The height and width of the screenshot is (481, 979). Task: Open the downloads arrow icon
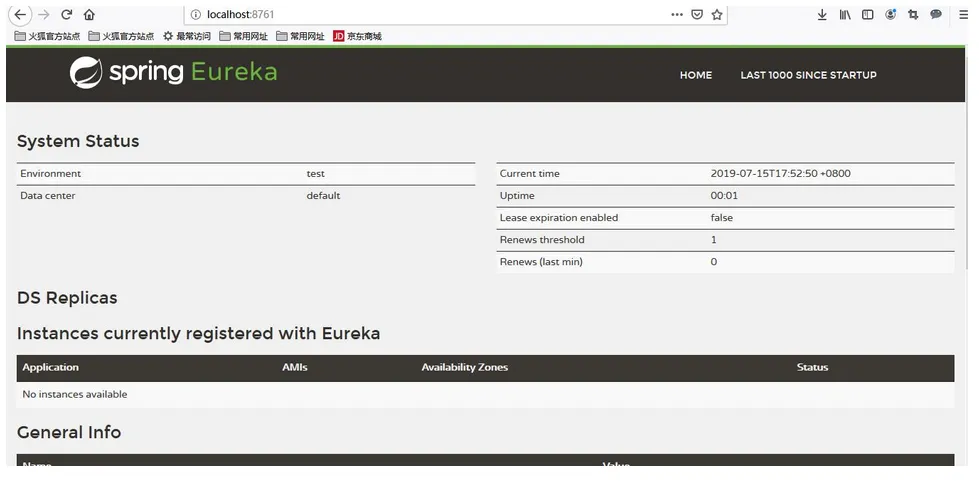click(822, 14)
